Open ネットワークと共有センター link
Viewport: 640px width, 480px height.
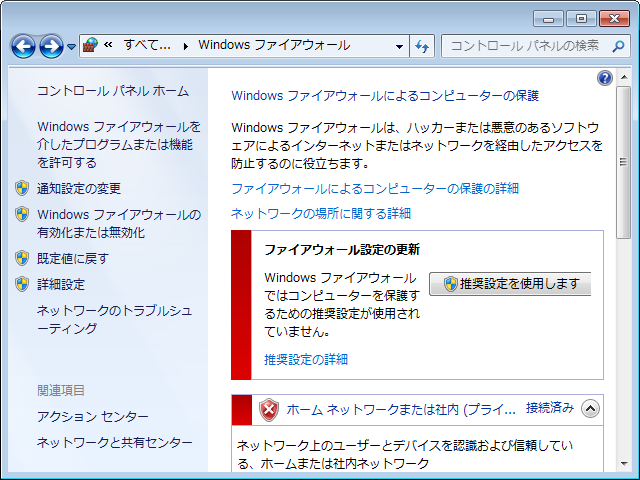click(x=115, y=442)
